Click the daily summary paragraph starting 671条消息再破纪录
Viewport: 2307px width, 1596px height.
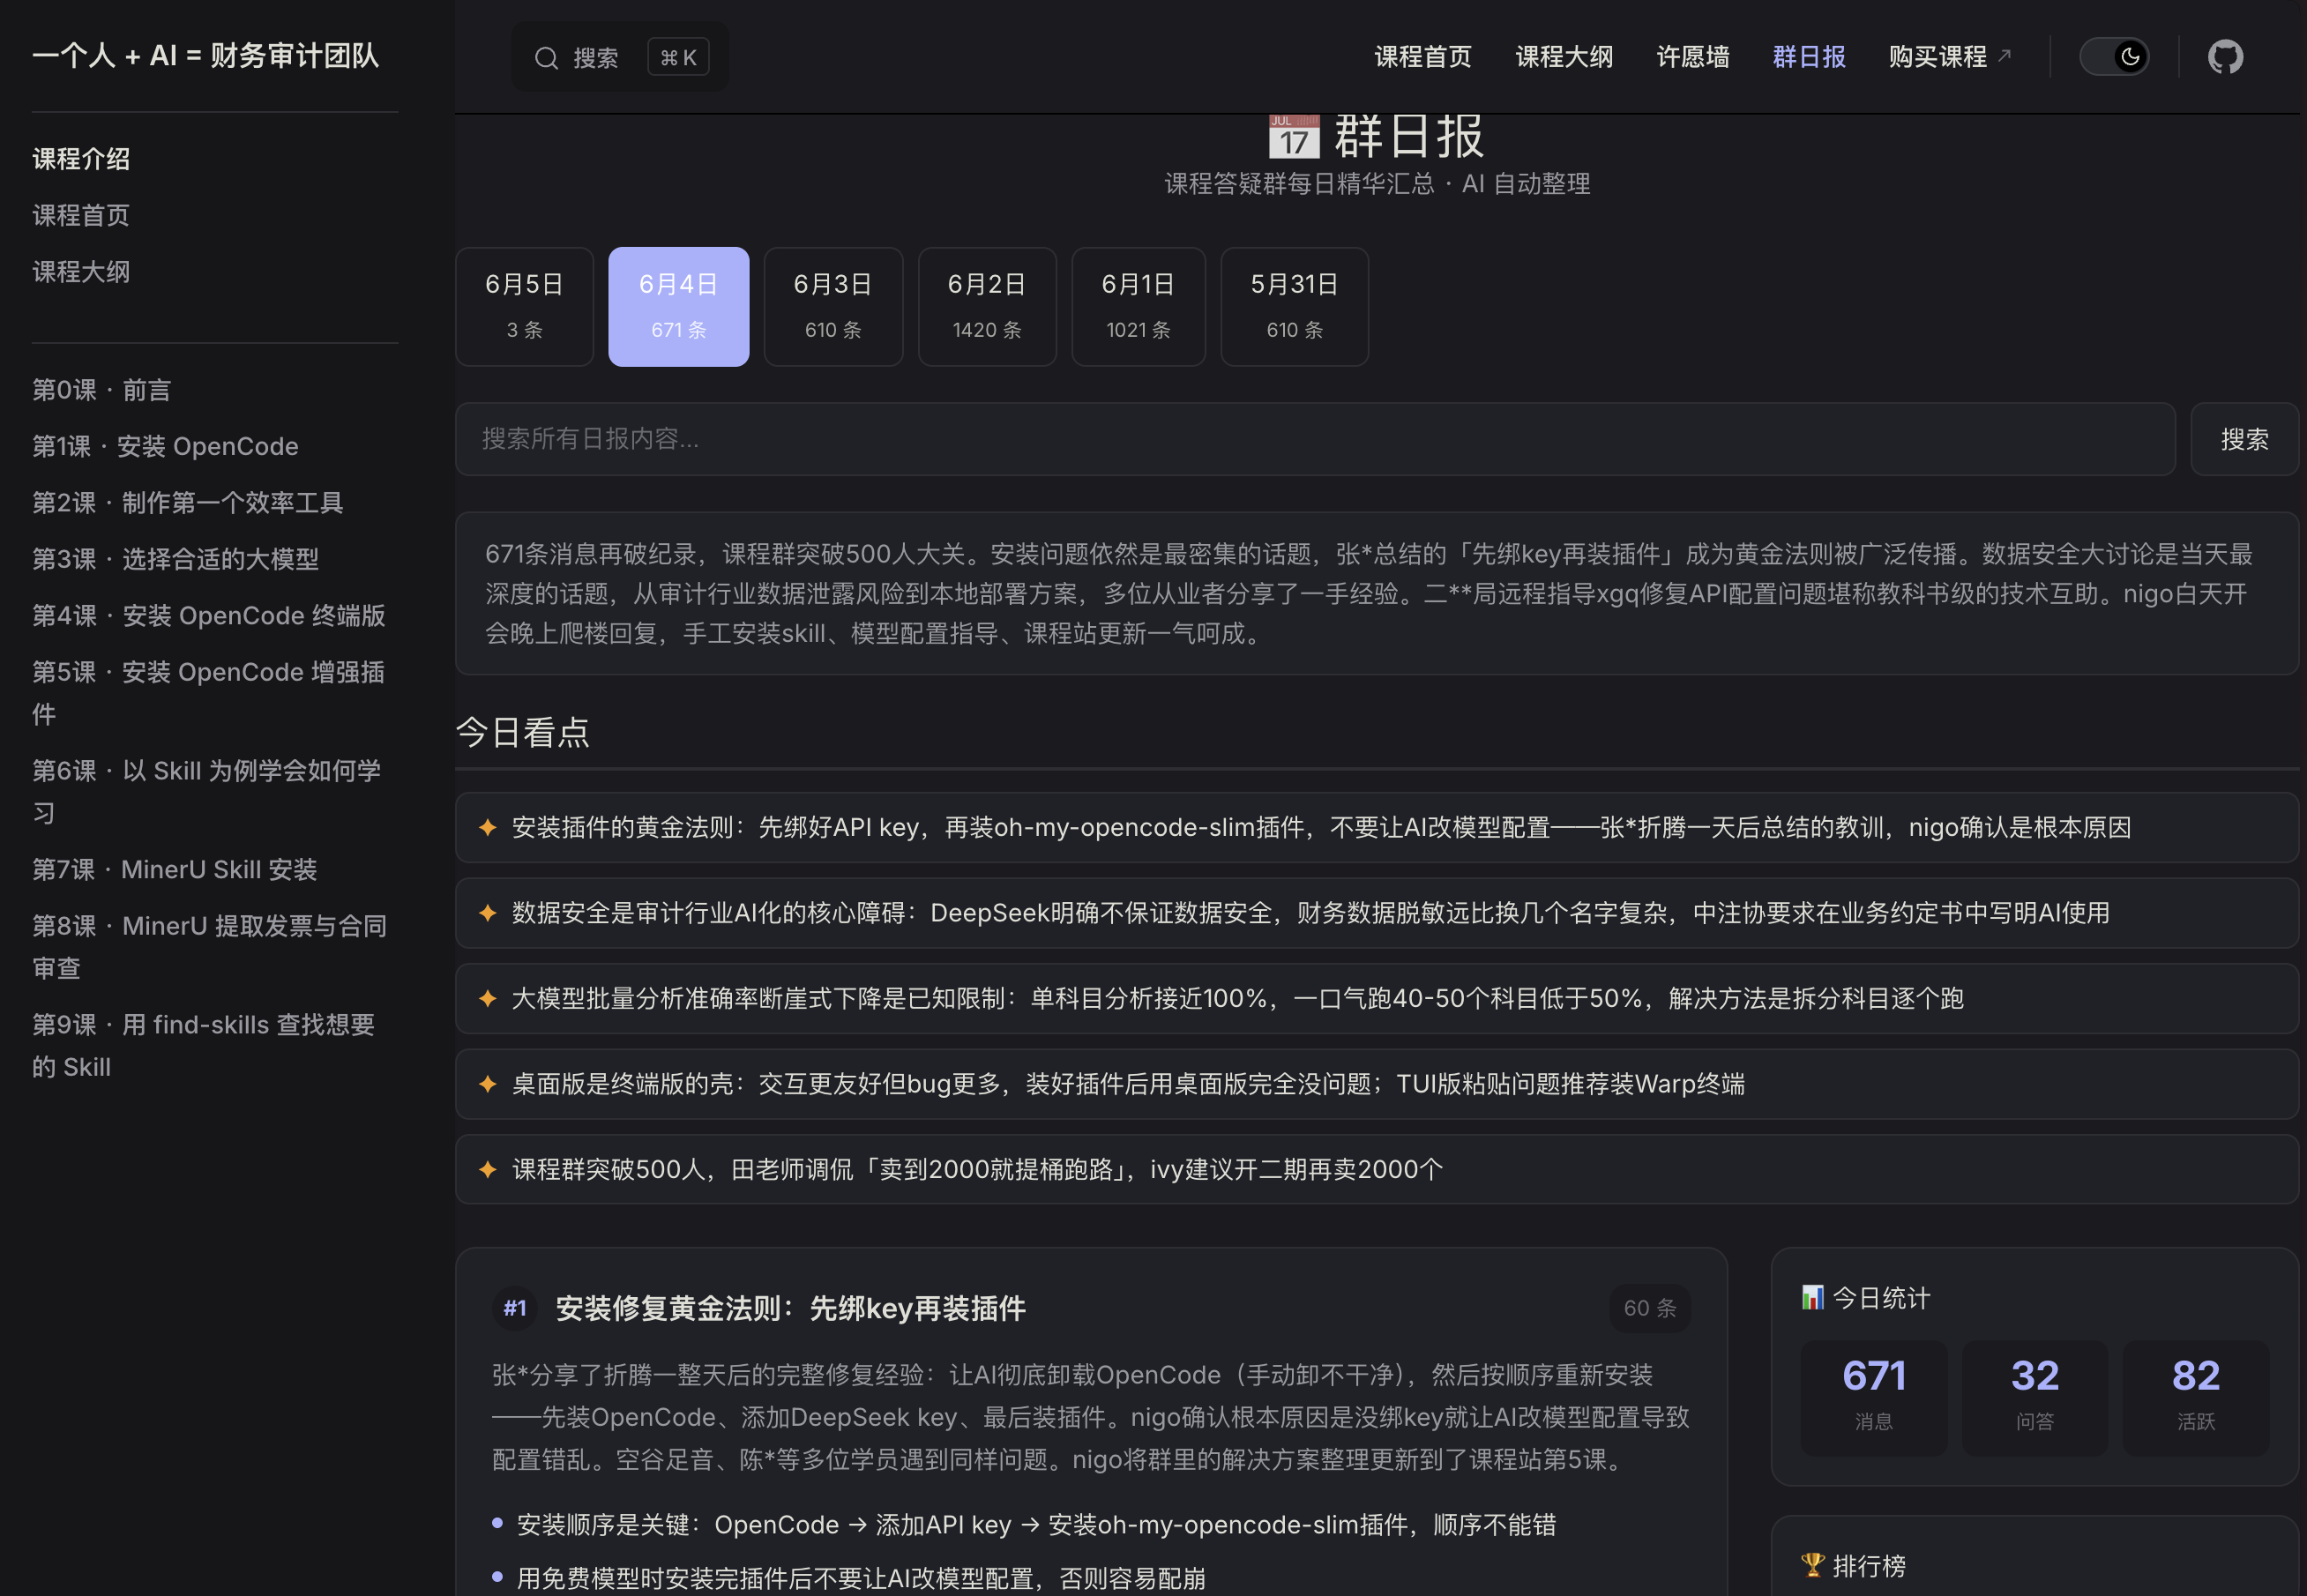click(x=1376, y=594)
